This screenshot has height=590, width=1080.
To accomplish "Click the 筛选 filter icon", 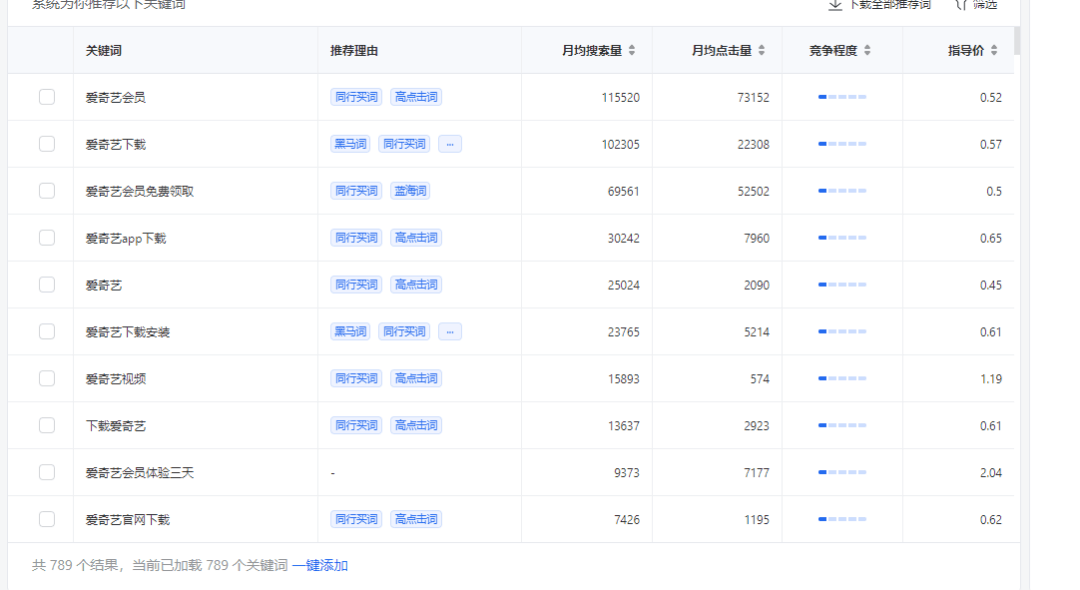I will [x=961, y=5].
